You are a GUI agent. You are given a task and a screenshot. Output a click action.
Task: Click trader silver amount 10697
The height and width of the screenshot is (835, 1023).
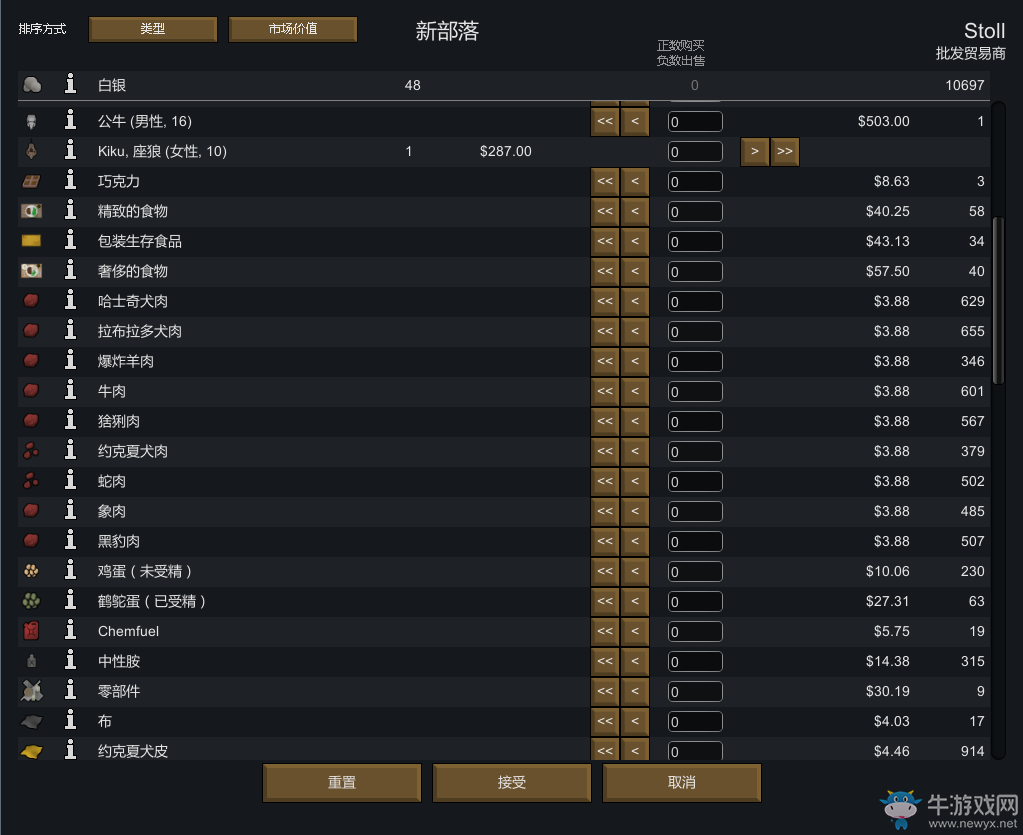(x=964, y=85)
